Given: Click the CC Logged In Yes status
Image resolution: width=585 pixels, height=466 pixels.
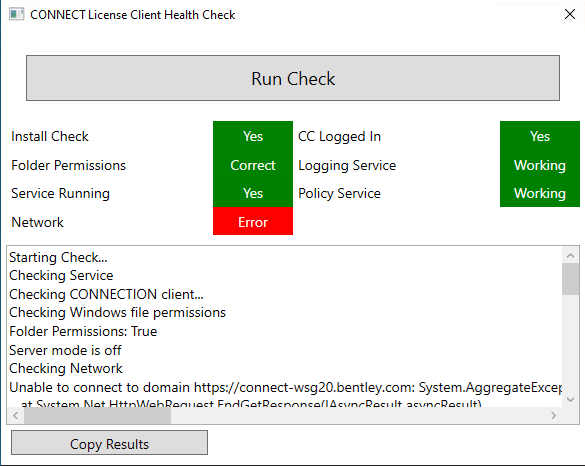Looking at the screenshot, I should coord(540,136).
